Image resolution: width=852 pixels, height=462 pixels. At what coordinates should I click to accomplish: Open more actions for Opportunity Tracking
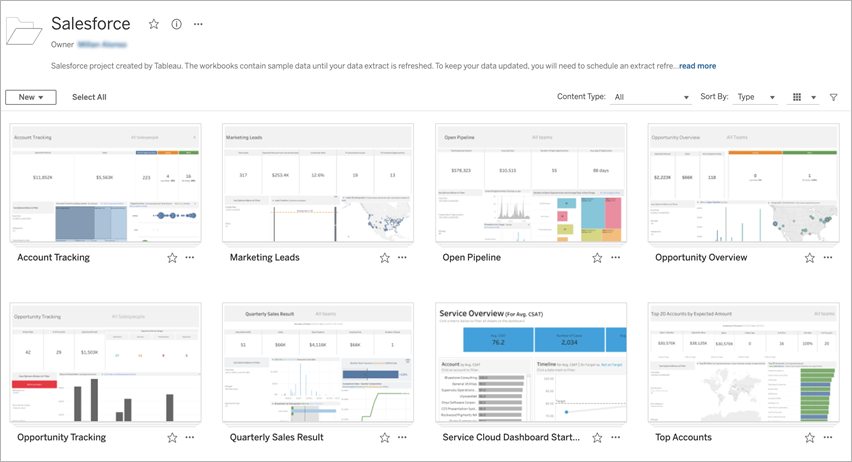pos(190,438)
